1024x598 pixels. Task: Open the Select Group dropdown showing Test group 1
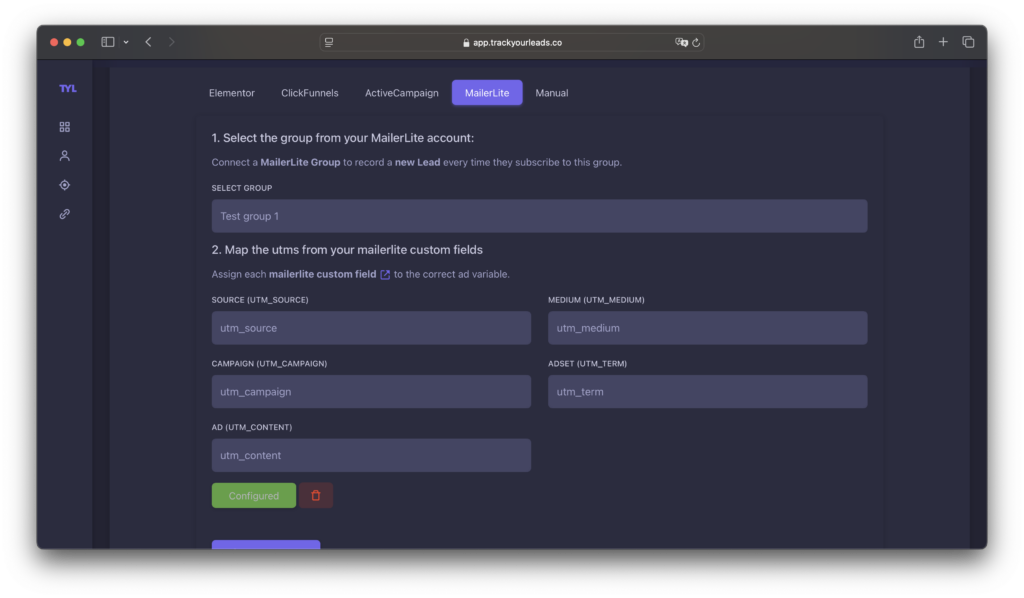coord(539,216)
